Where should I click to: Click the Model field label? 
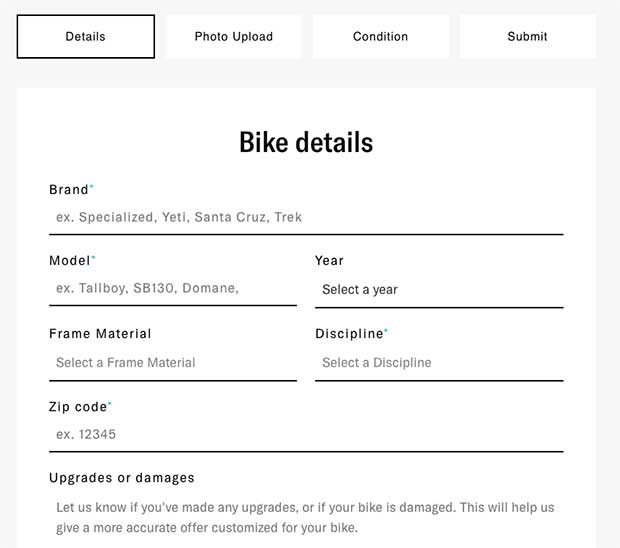click(x=69, y=260)
